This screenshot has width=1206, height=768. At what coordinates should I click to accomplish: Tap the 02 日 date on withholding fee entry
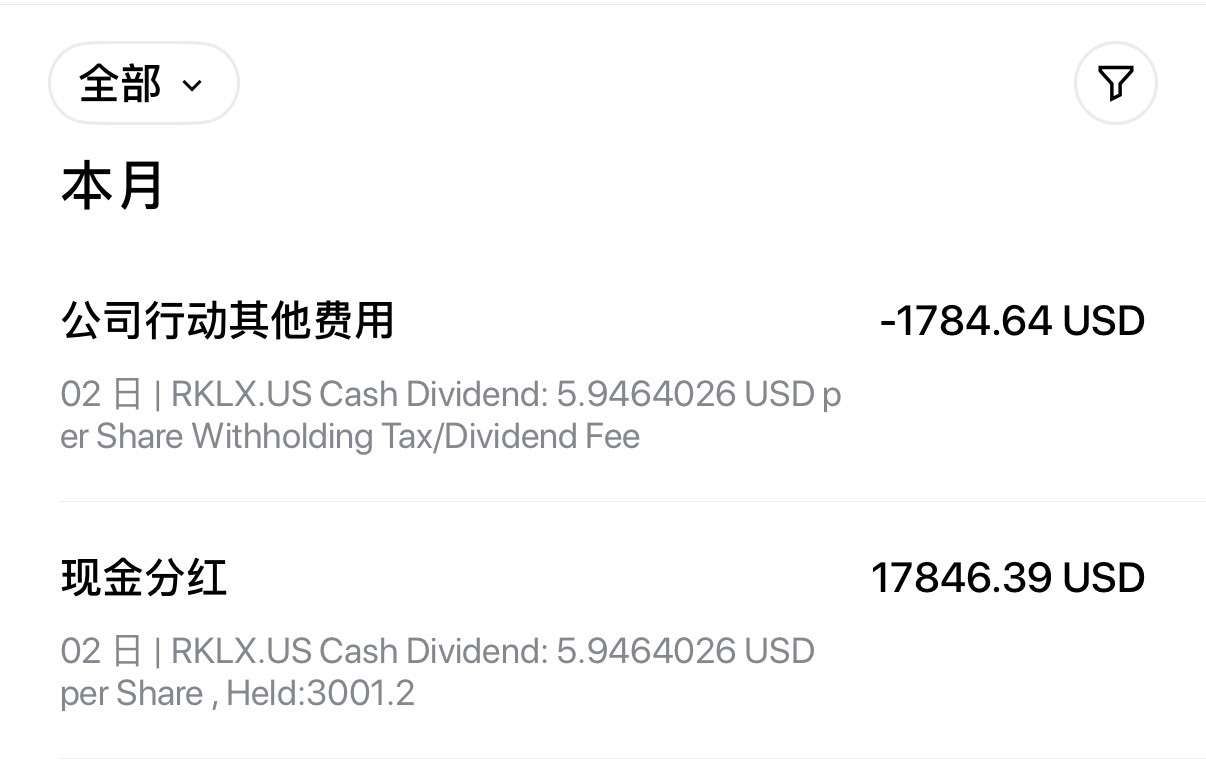(x=101, y=395)
